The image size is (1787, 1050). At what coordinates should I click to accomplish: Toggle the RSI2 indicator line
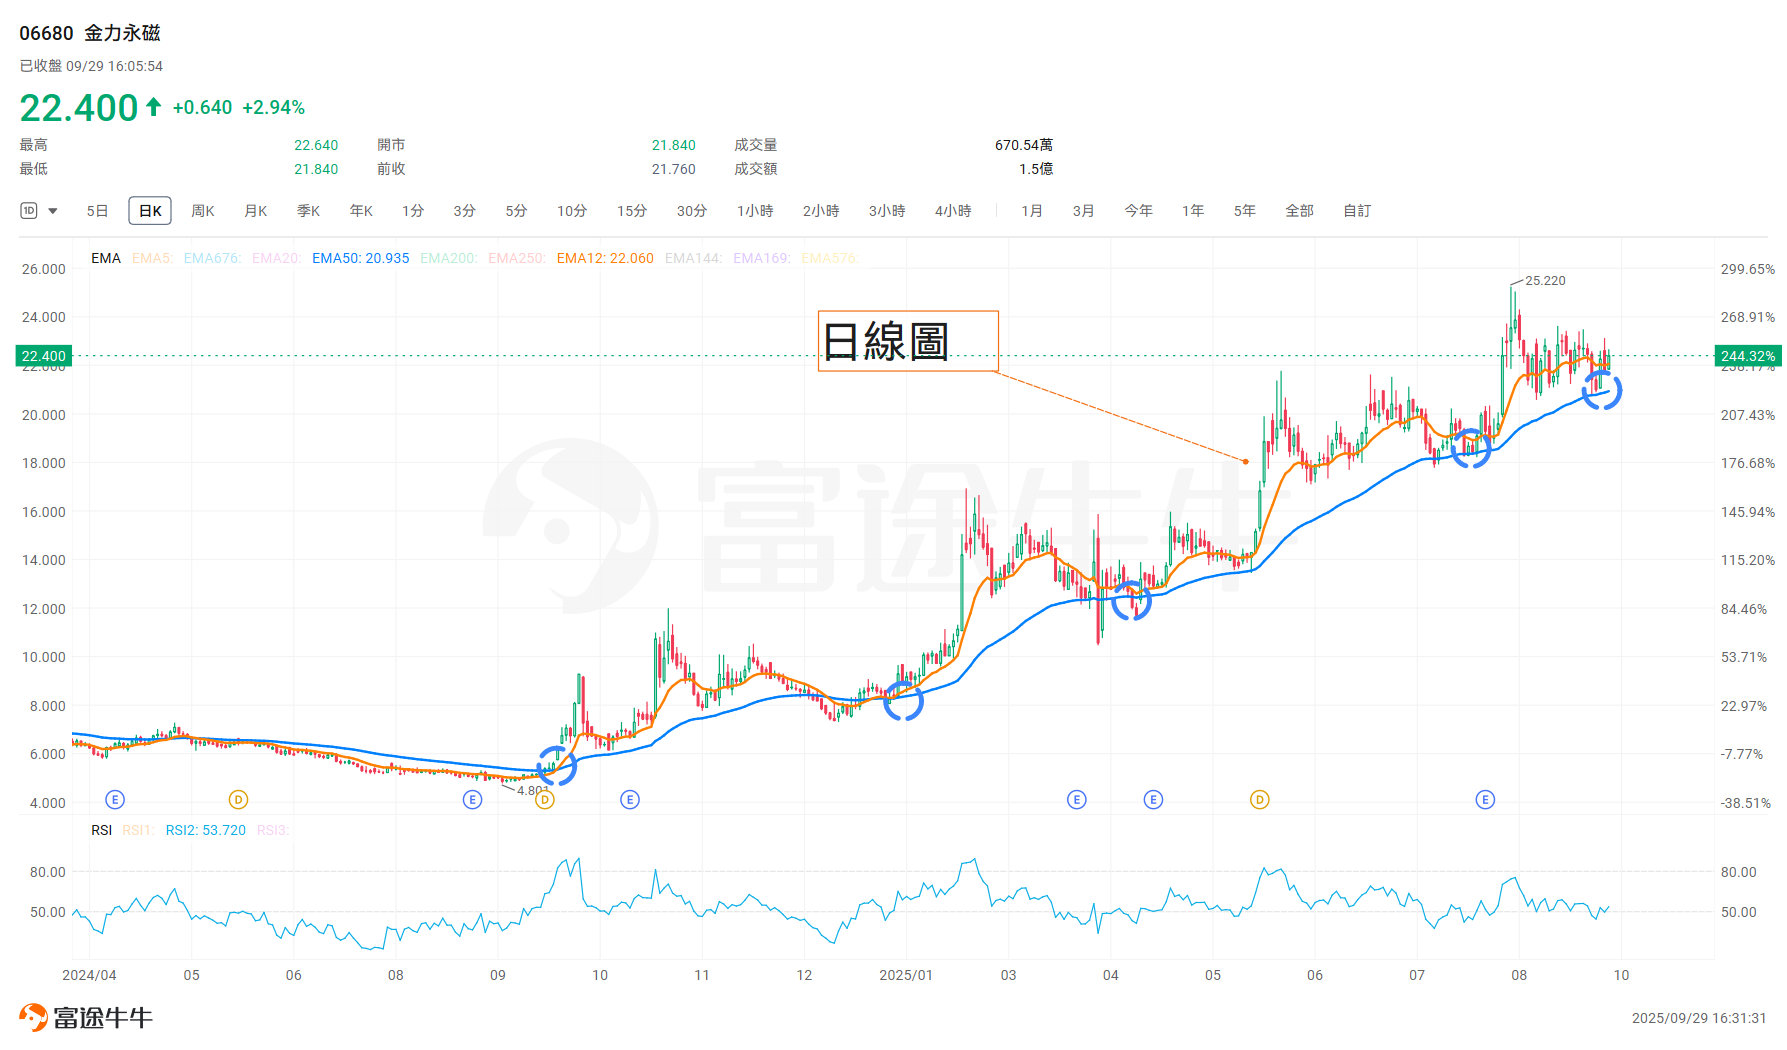(x=205, y=830)
